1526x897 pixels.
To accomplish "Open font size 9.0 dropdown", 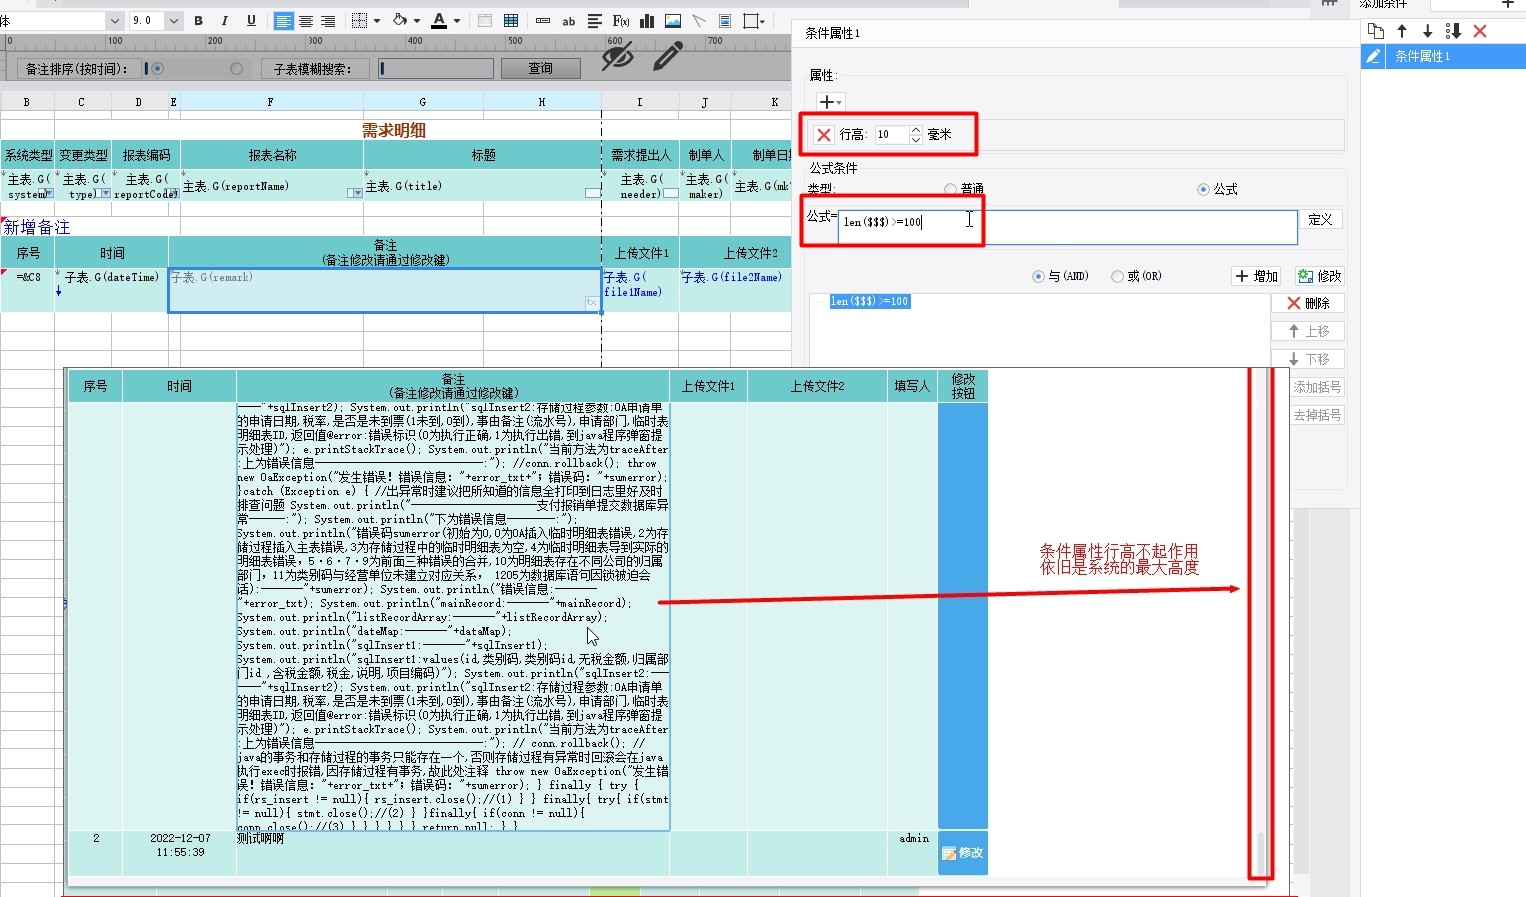I will (174, 20).
